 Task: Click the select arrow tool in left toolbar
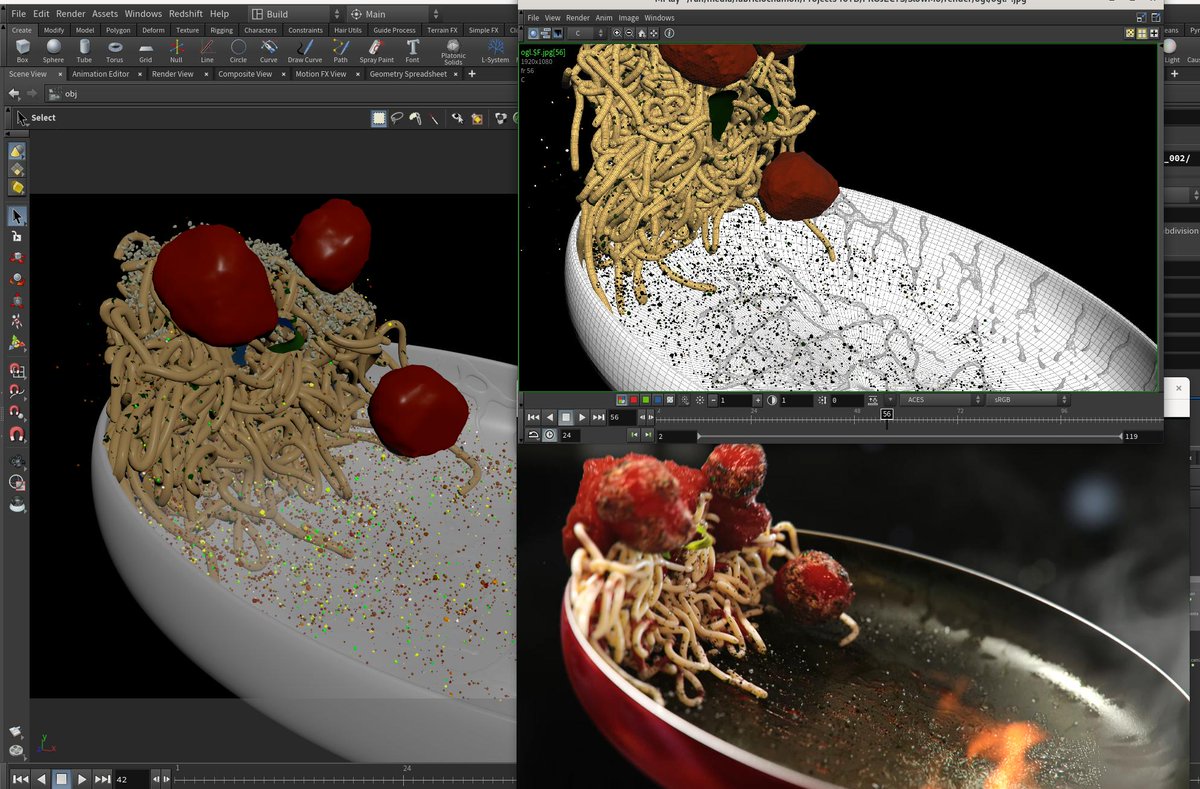(x=17, y=217)
